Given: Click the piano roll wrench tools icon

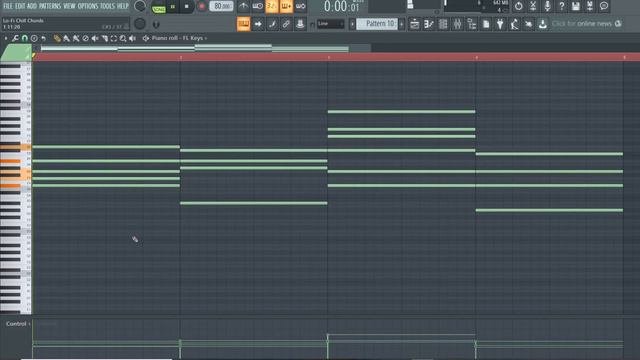Looking at the screenshot, I should click(x=15, y=38).
